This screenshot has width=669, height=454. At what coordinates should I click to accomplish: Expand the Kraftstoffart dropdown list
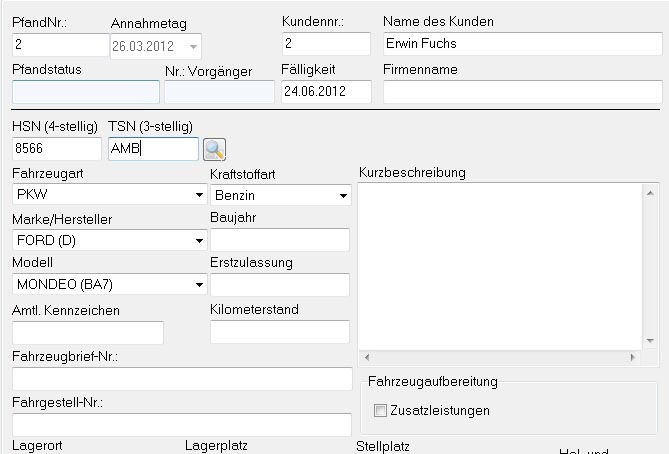click(343, 195)
